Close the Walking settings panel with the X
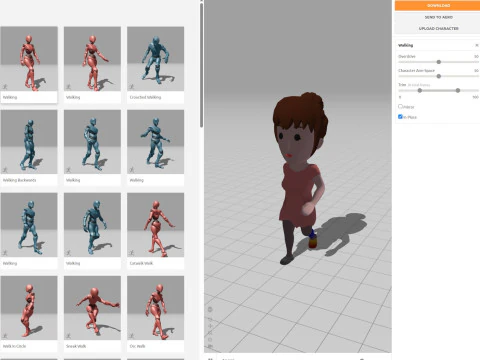This screenshot has height=360, width=480. coord(476,45)
